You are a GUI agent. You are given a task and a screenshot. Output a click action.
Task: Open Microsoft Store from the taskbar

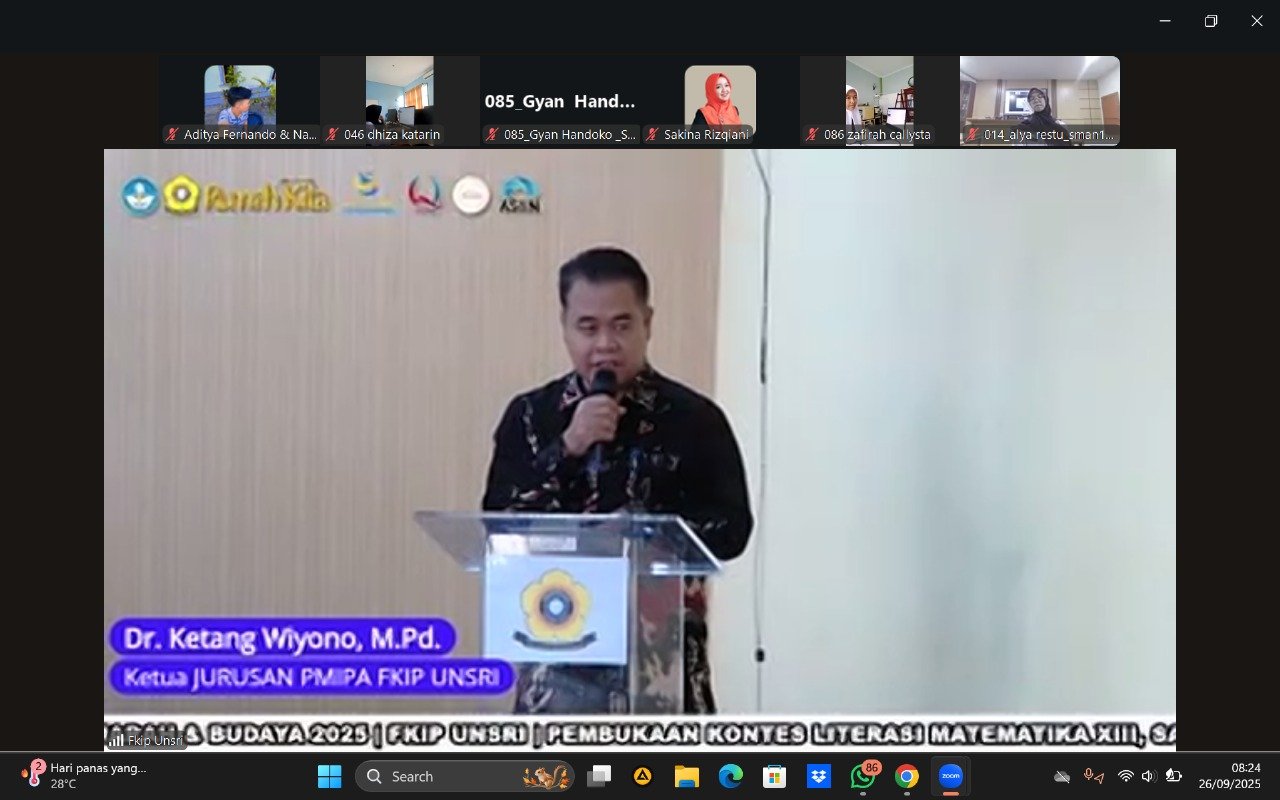[x=774, y=776]
